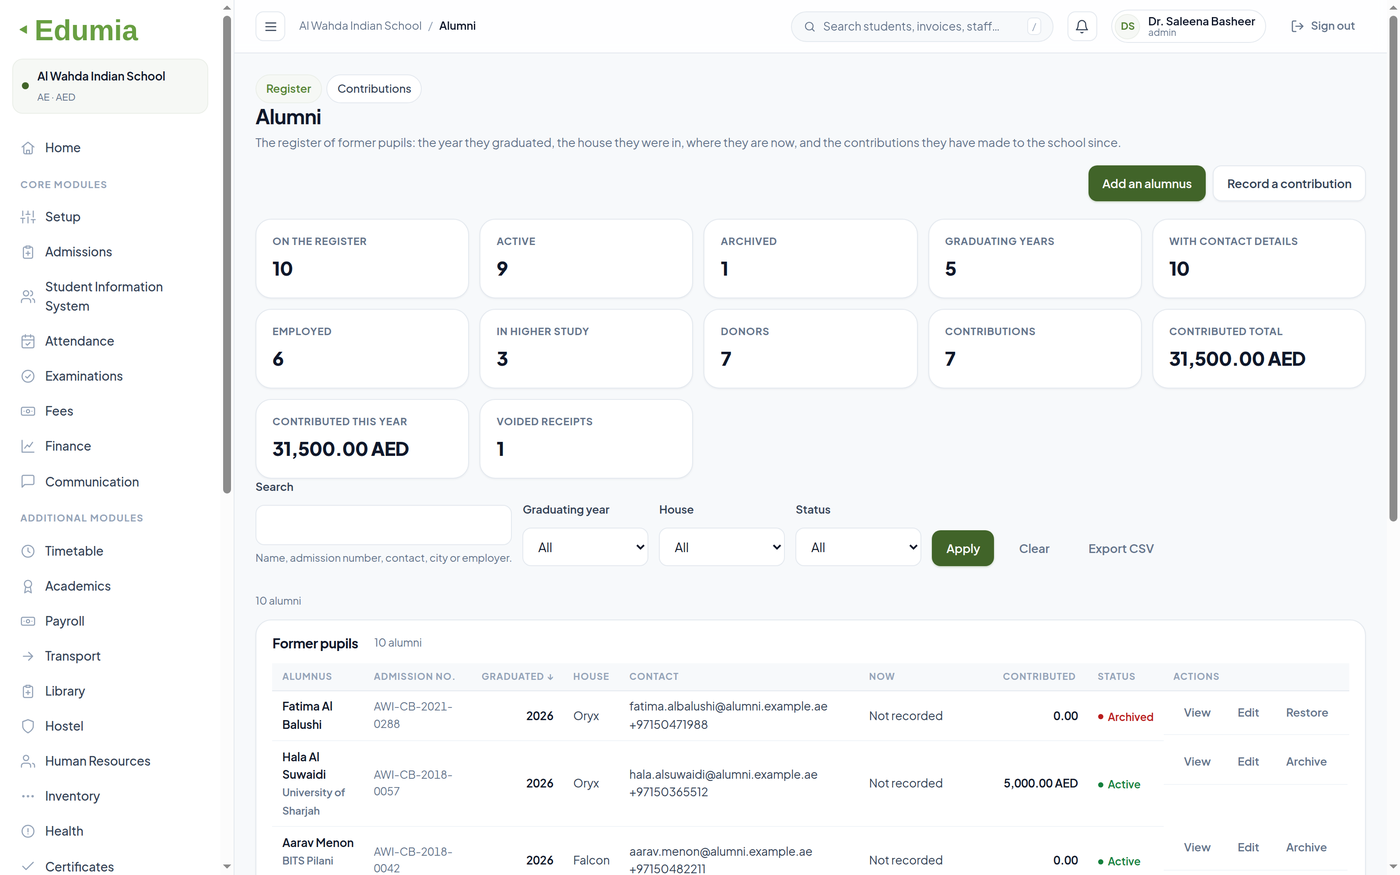View Aarav Menon's alumni record
1400x875 pixels.
click(x=1197, y=848)
